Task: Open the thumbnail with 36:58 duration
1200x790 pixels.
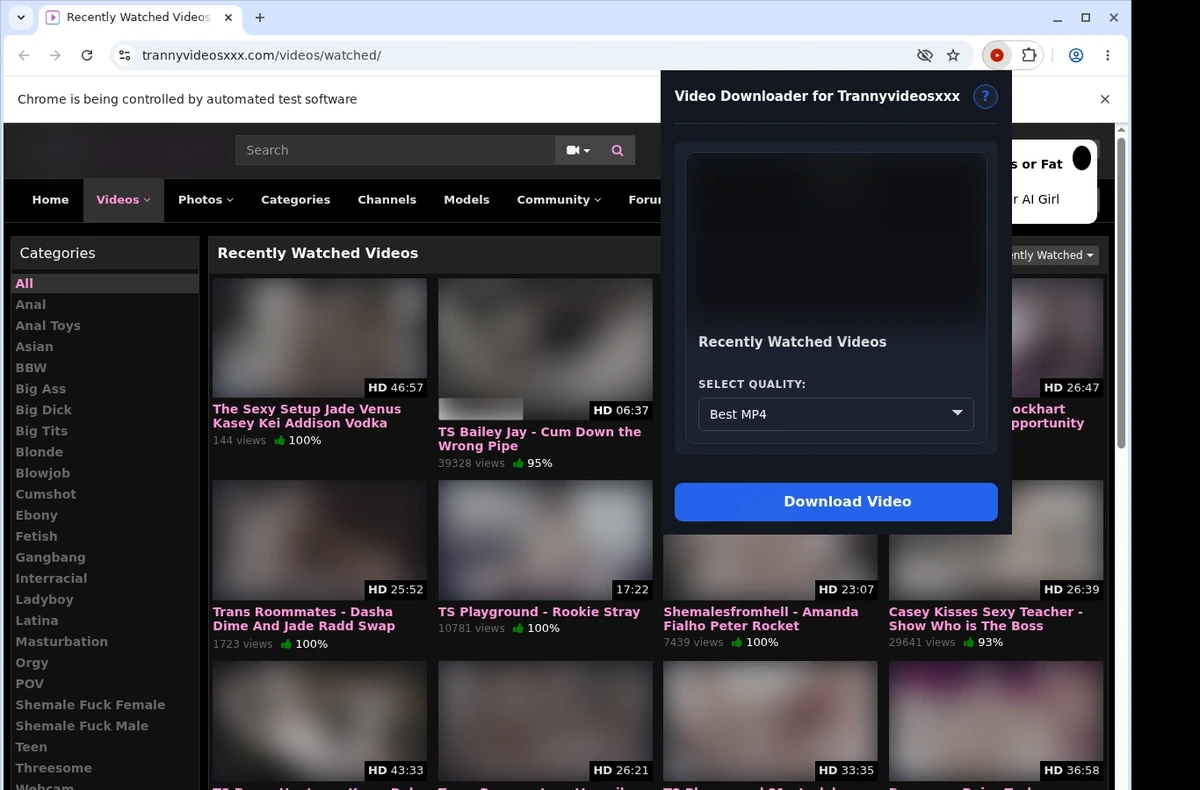Action: click(996, 721)
